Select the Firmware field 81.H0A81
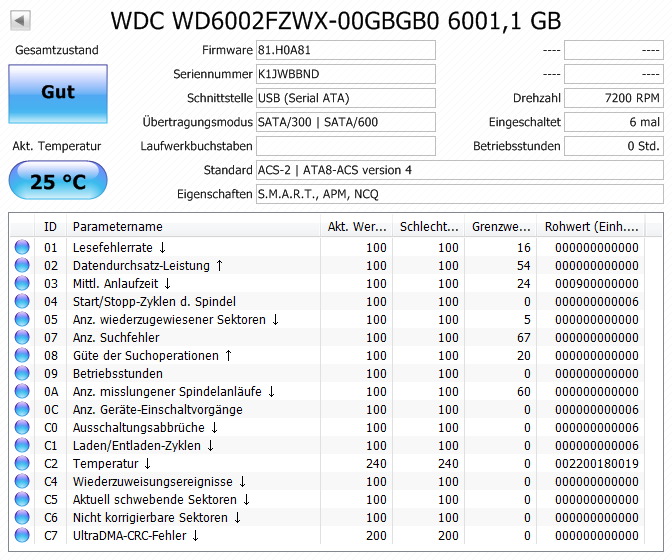The image size is (672, 560). pos(345,50)
